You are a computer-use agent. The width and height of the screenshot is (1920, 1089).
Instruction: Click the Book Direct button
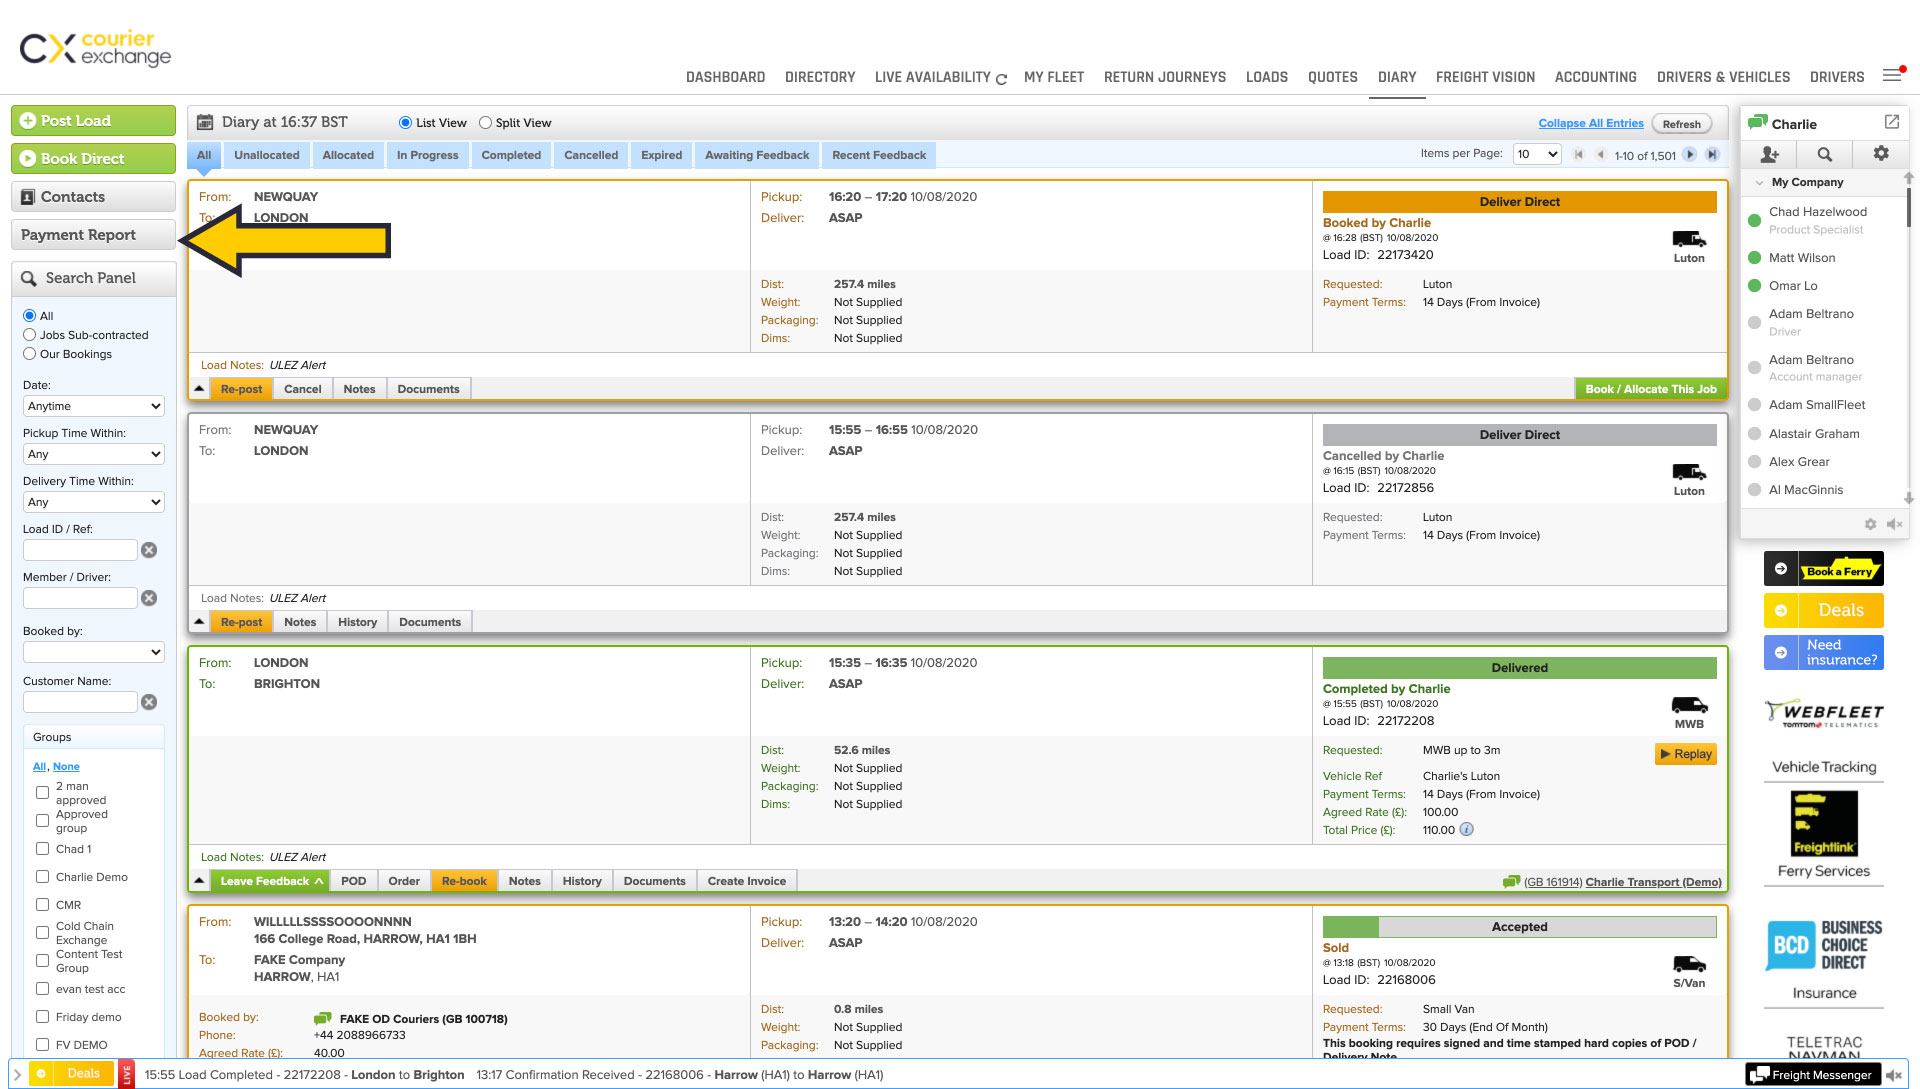click(x=93, y=158)
